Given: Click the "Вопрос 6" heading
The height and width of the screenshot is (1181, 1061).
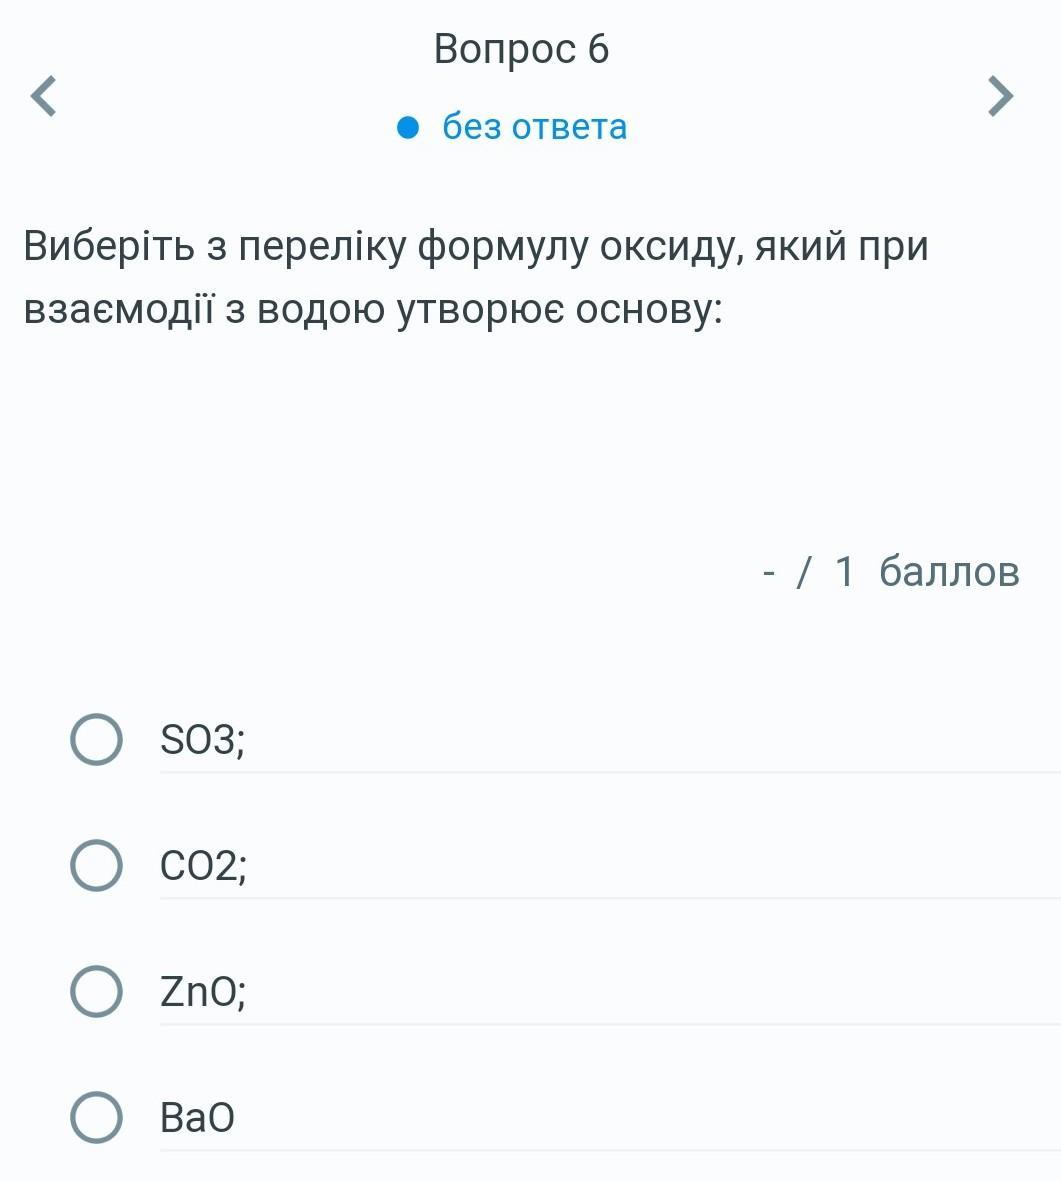Looking at the screenshot, I should 521,49.
